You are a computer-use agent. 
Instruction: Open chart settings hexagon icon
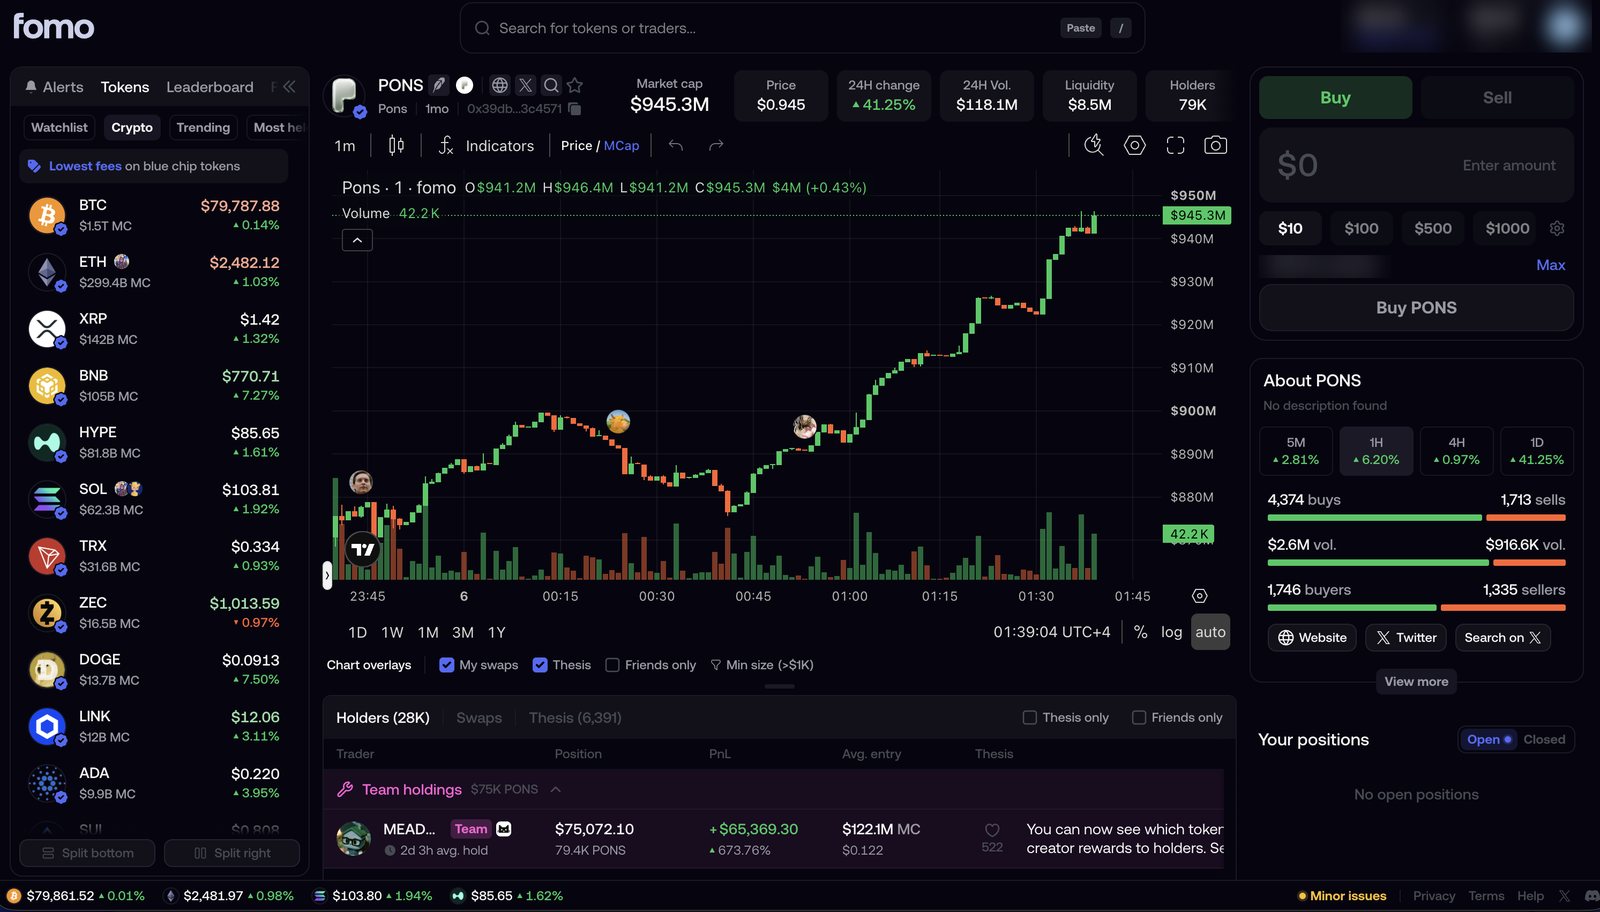tap(1134, 146)
